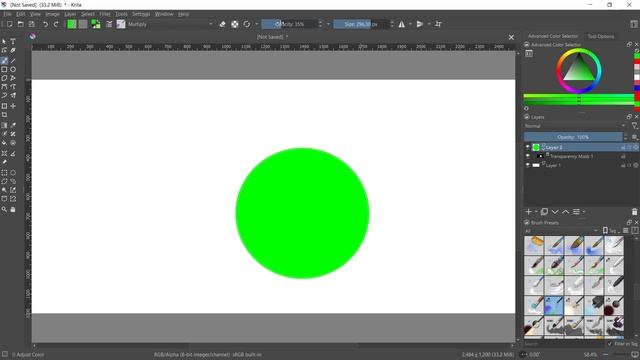Open the Multiply blending mode dropdown
Screen dimensions: 640x360
(x=170, y=24)
